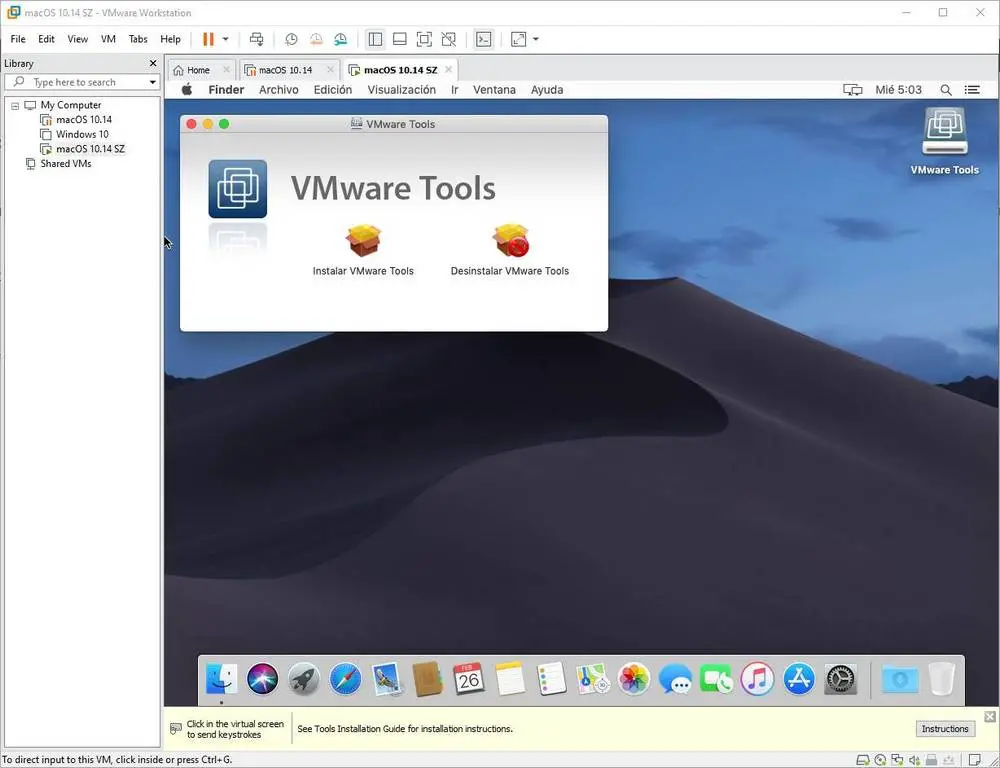The image size is (1000, 768).
Task: Toggle the console view toolbar button
Action: pos(483,39)
